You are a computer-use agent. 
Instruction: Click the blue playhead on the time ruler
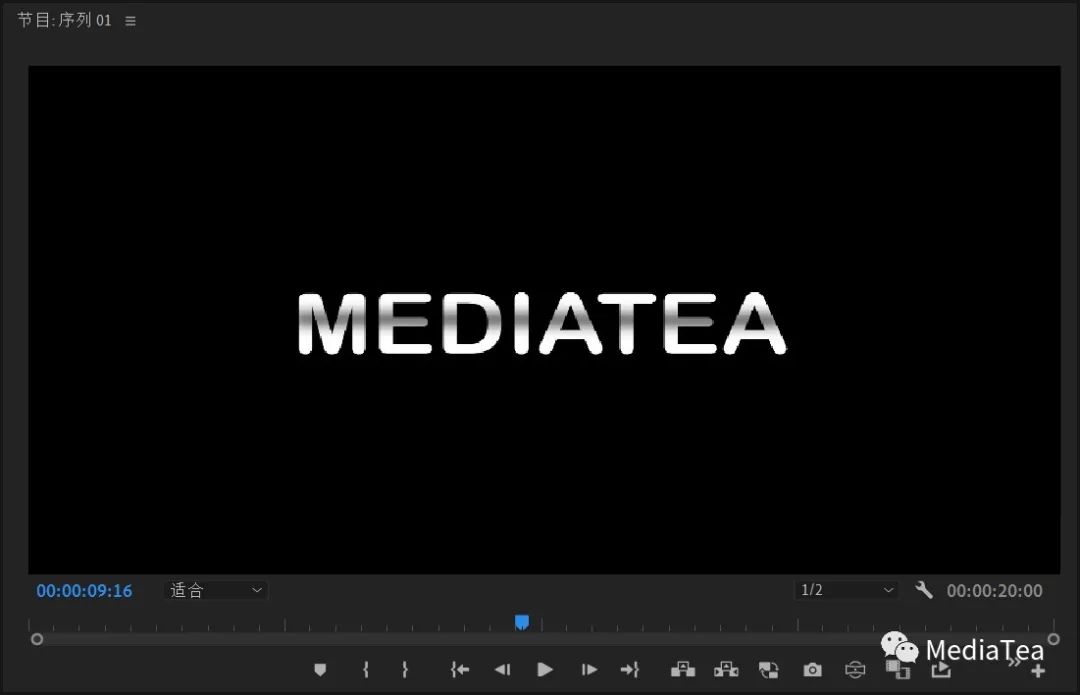click(x=522, y=623)
